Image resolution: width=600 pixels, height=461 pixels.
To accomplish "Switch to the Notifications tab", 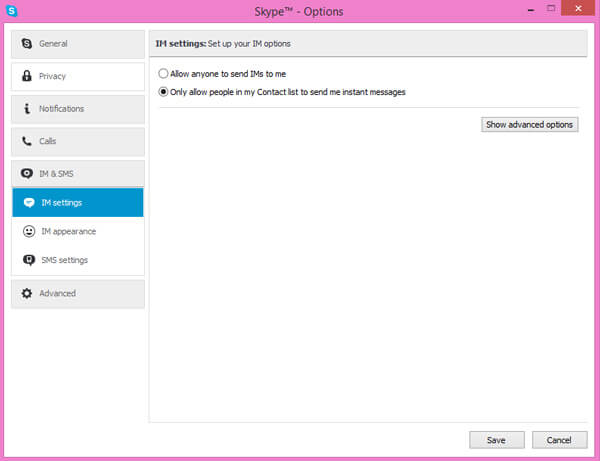I will point(77,109).
